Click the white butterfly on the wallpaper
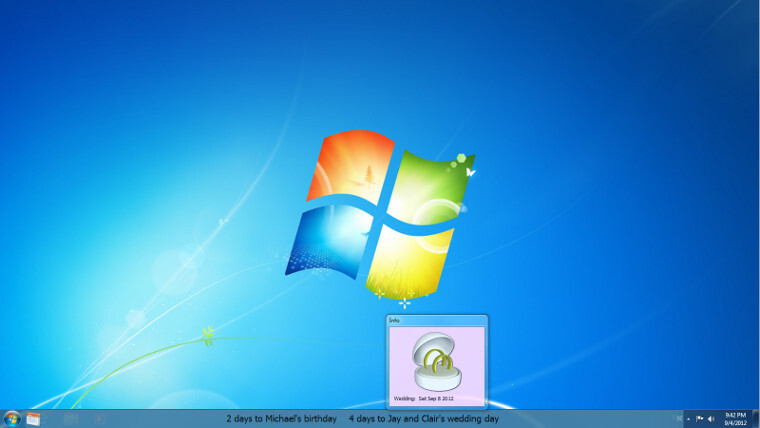 pos(470,172)
